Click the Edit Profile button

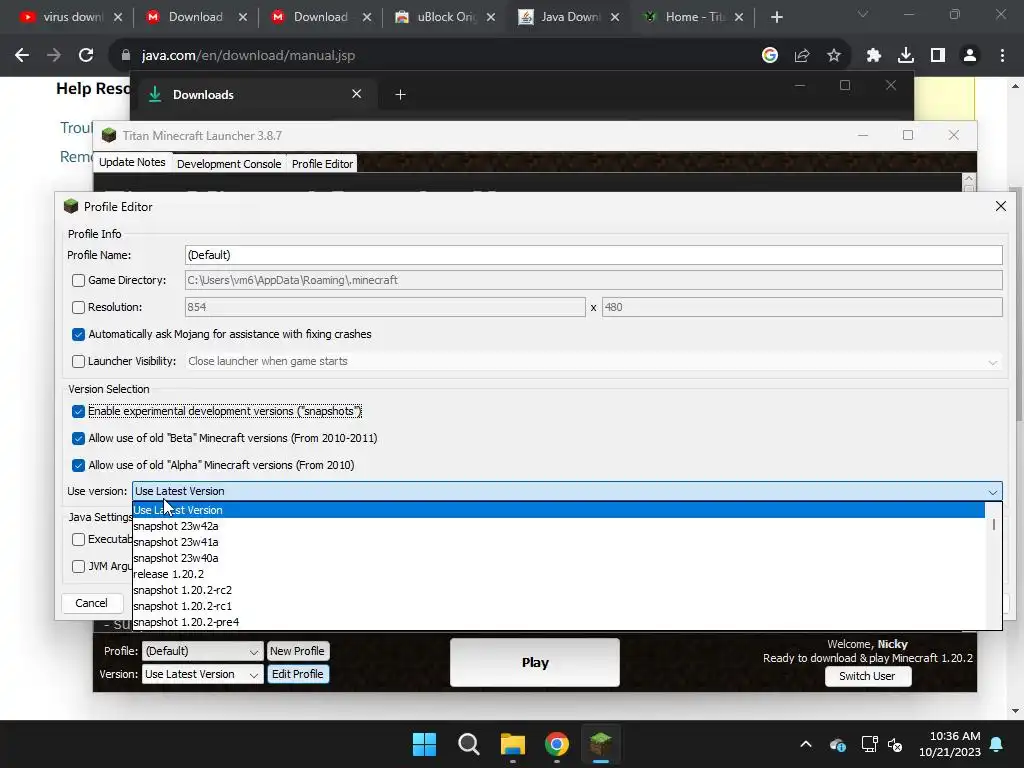pos(297,674)
